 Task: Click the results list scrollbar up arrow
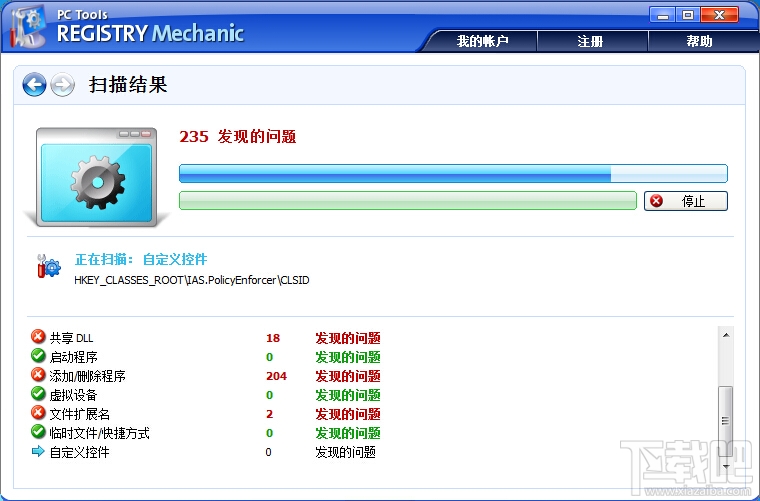point(726,335)
